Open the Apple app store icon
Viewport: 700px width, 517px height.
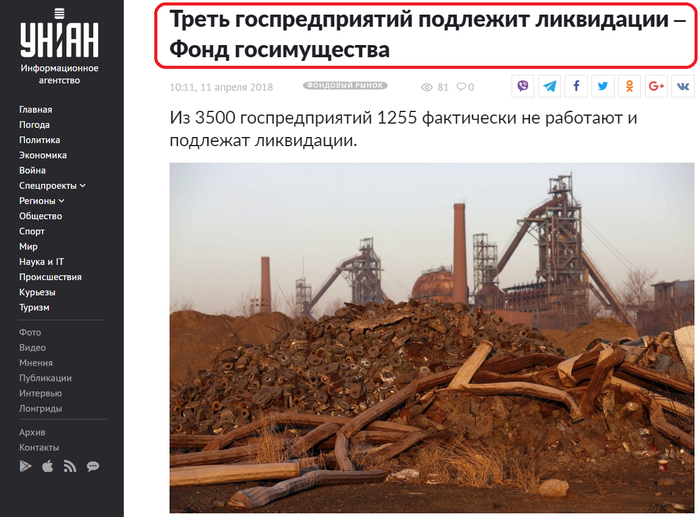coord(48,467)
